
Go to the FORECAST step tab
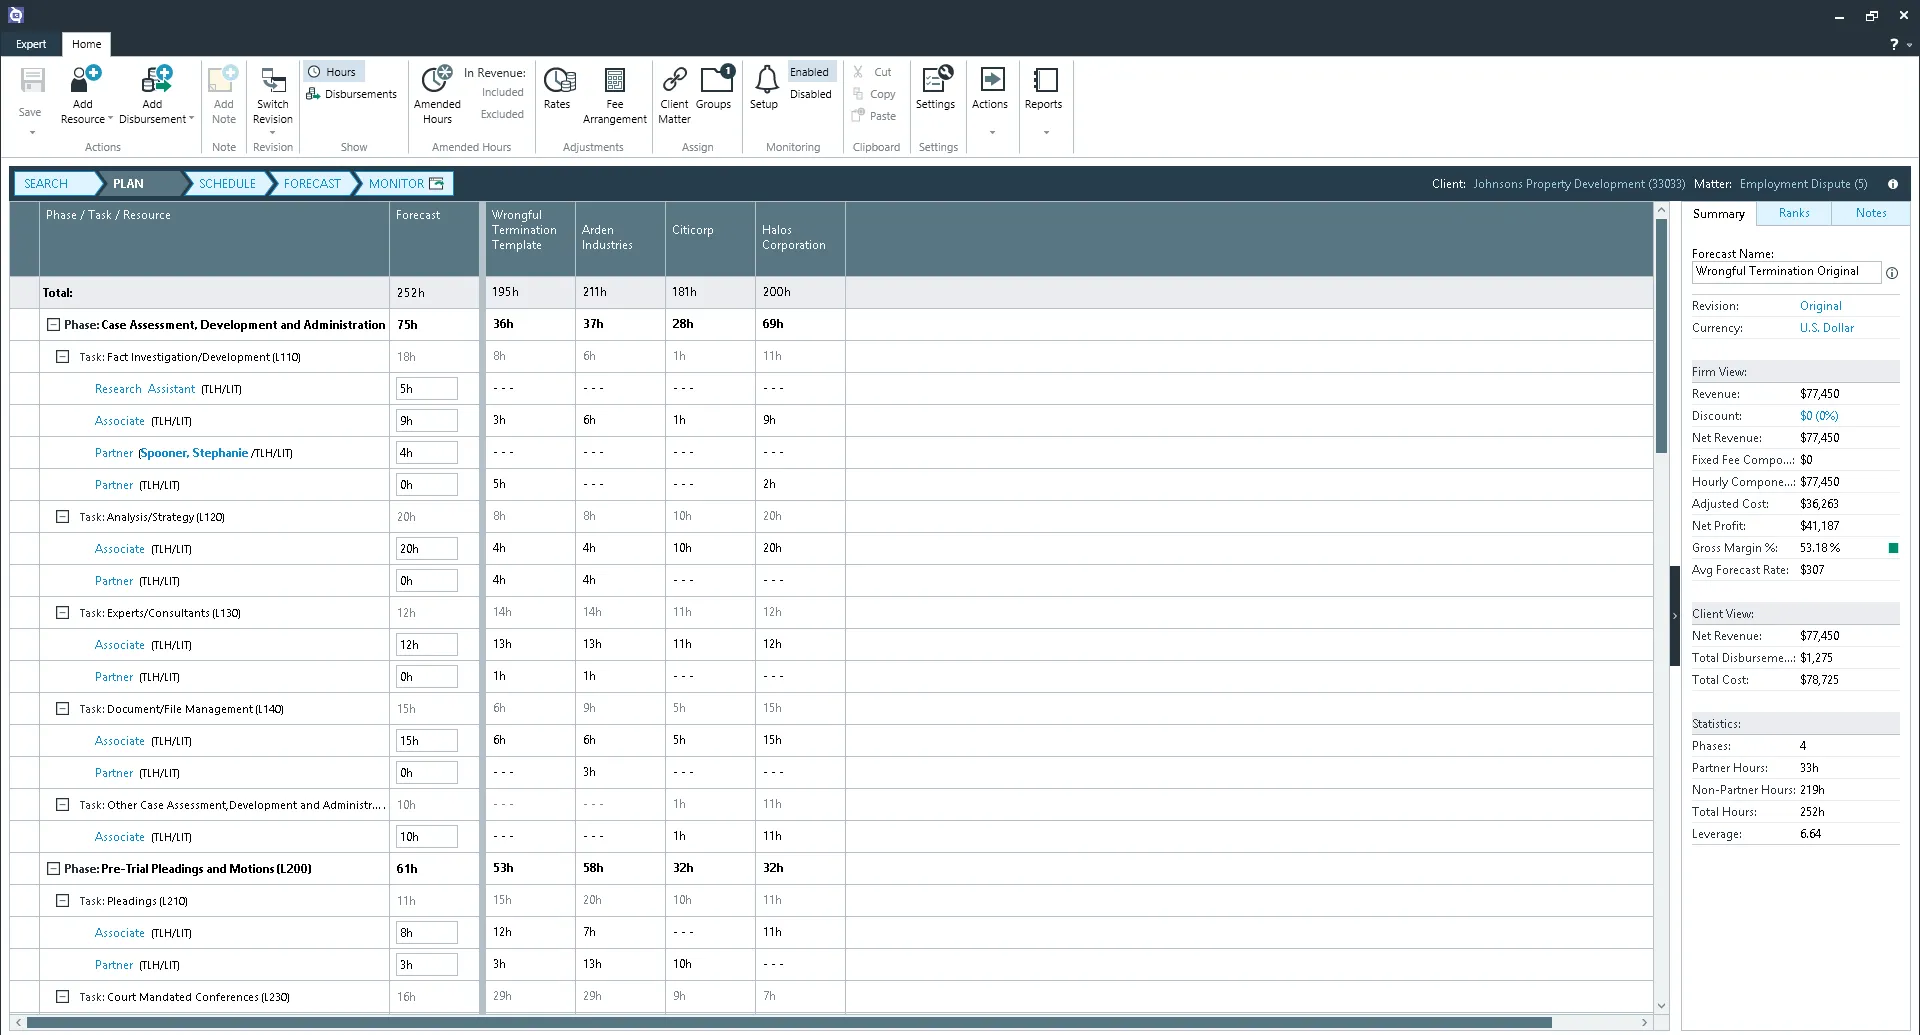point(311,184)
